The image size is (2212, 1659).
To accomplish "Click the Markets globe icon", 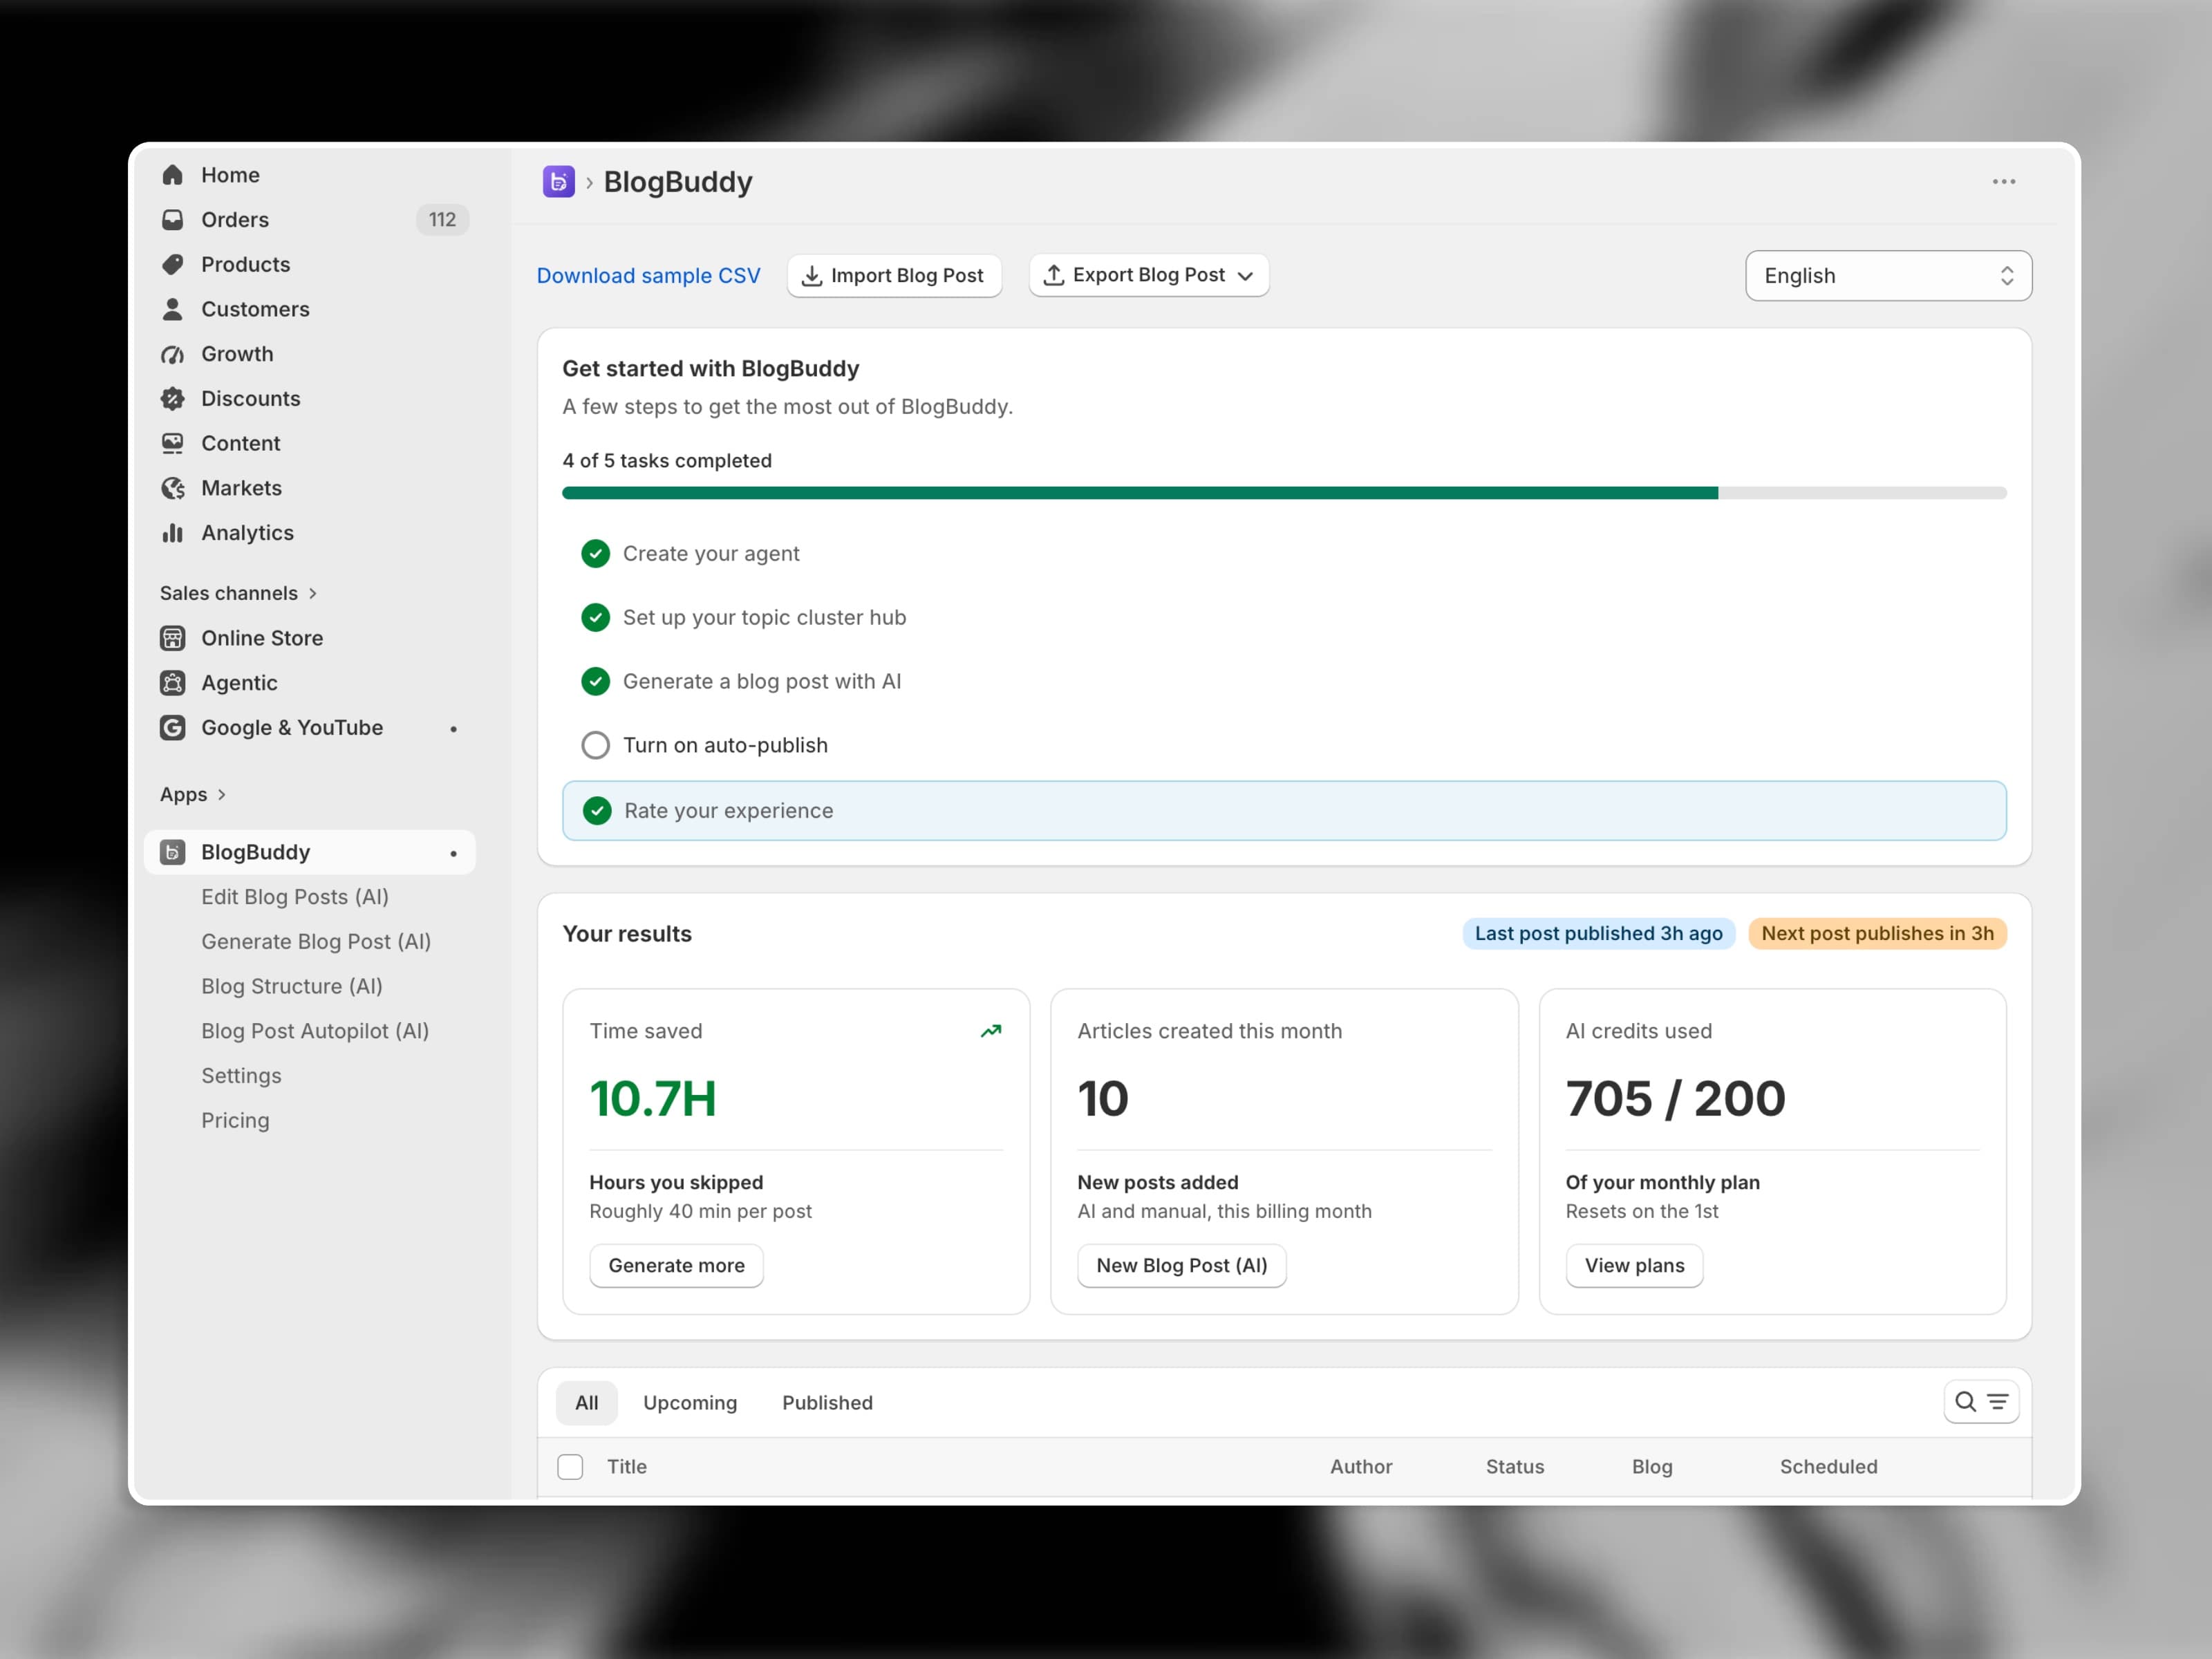I will point(172,488).
